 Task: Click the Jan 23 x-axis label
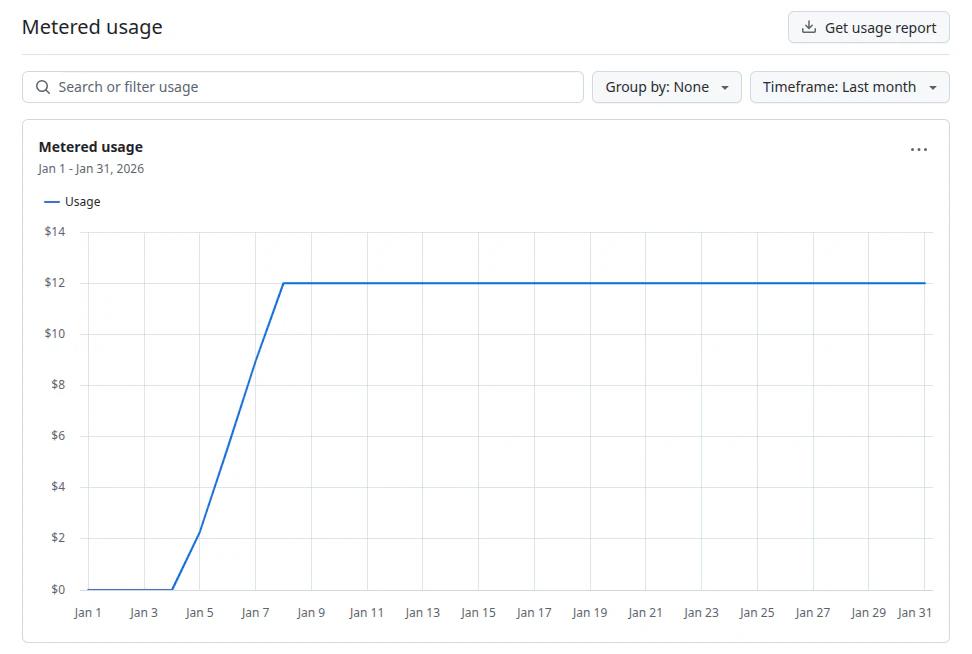701,612
